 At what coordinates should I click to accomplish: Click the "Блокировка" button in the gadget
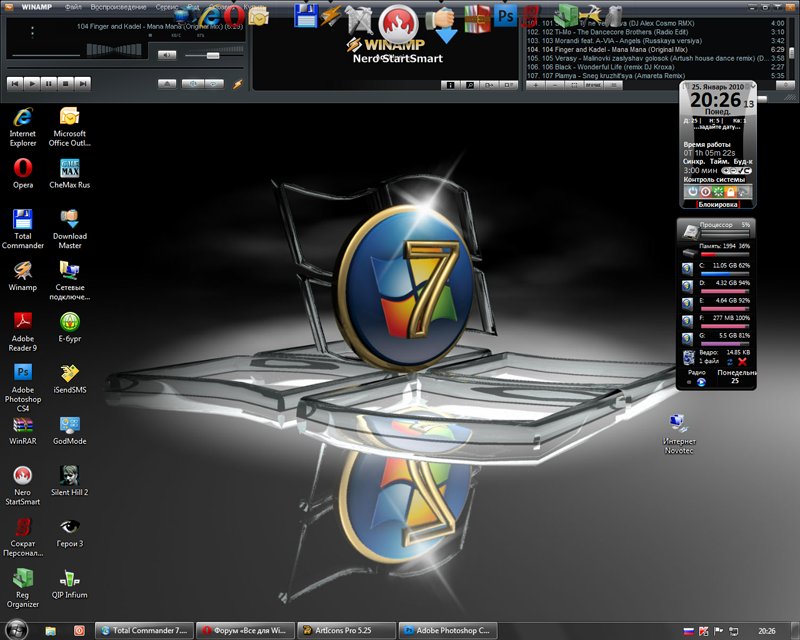click(x=717, y=204)
